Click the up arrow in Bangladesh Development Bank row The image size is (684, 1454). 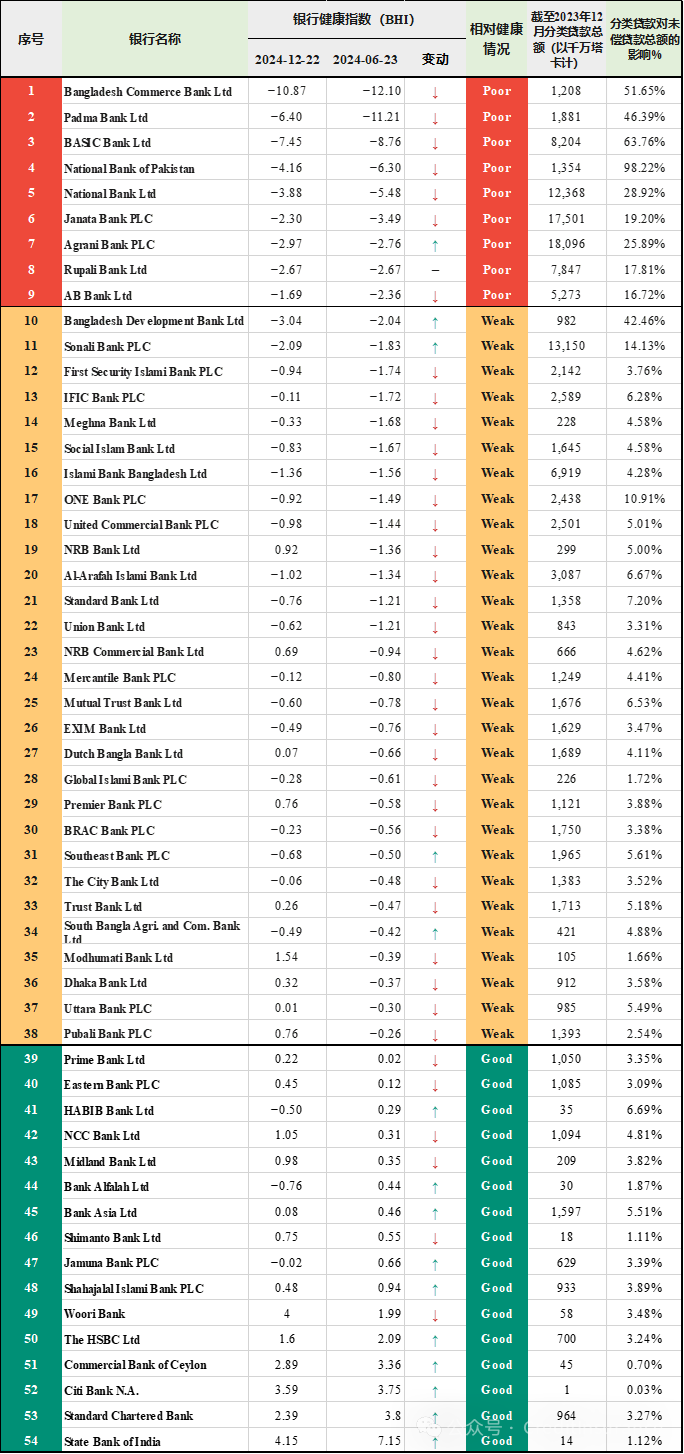436,321
